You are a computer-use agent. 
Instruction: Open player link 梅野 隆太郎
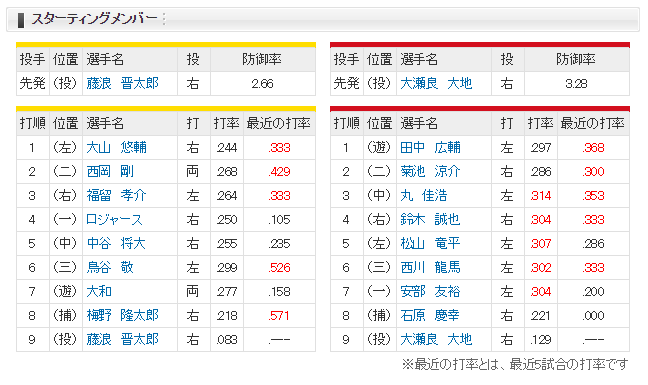pyautogui.click(x=122, y=315)
